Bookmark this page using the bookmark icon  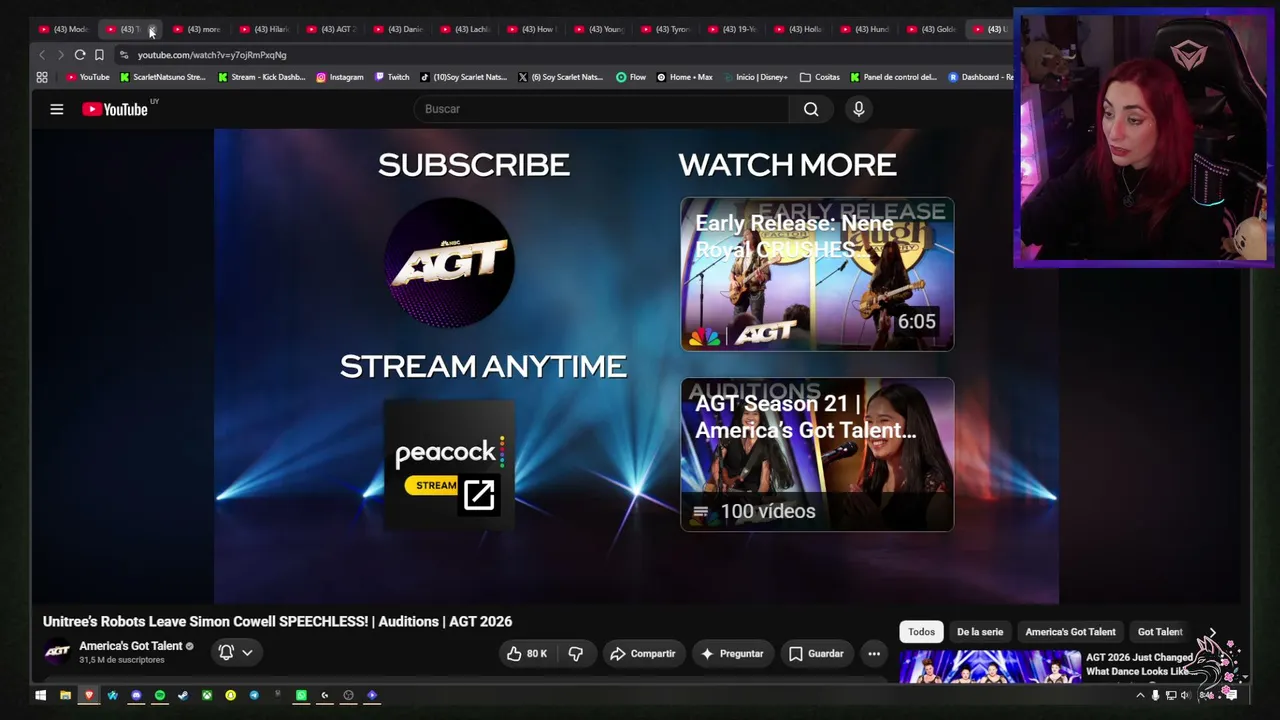pos(99,55)
